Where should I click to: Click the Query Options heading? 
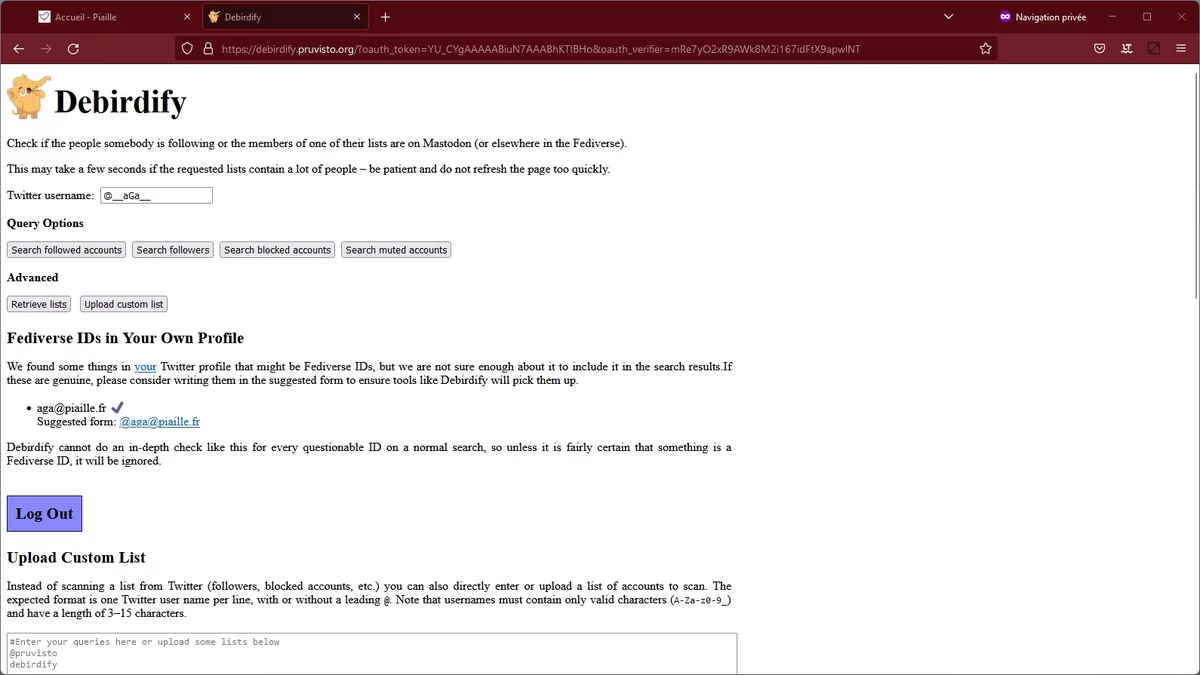click(45, 223)
